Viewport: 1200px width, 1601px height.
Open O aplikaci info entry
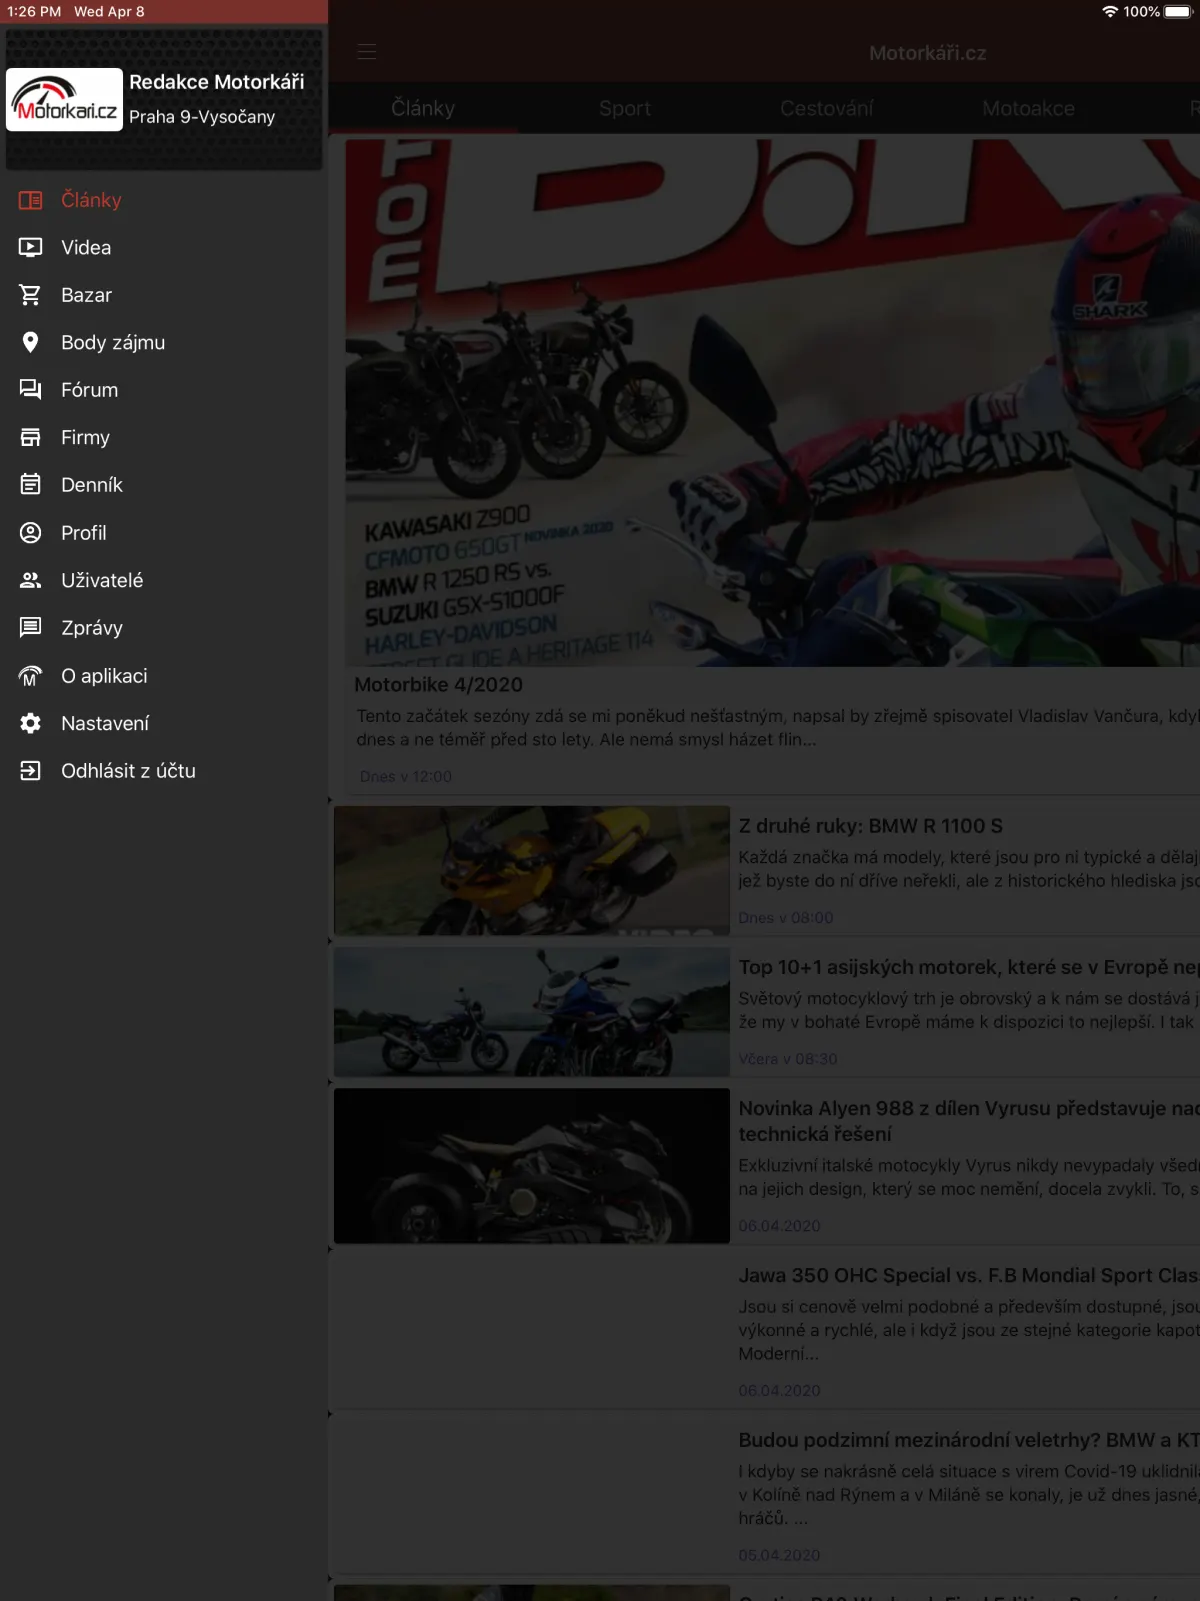(164, 676)
